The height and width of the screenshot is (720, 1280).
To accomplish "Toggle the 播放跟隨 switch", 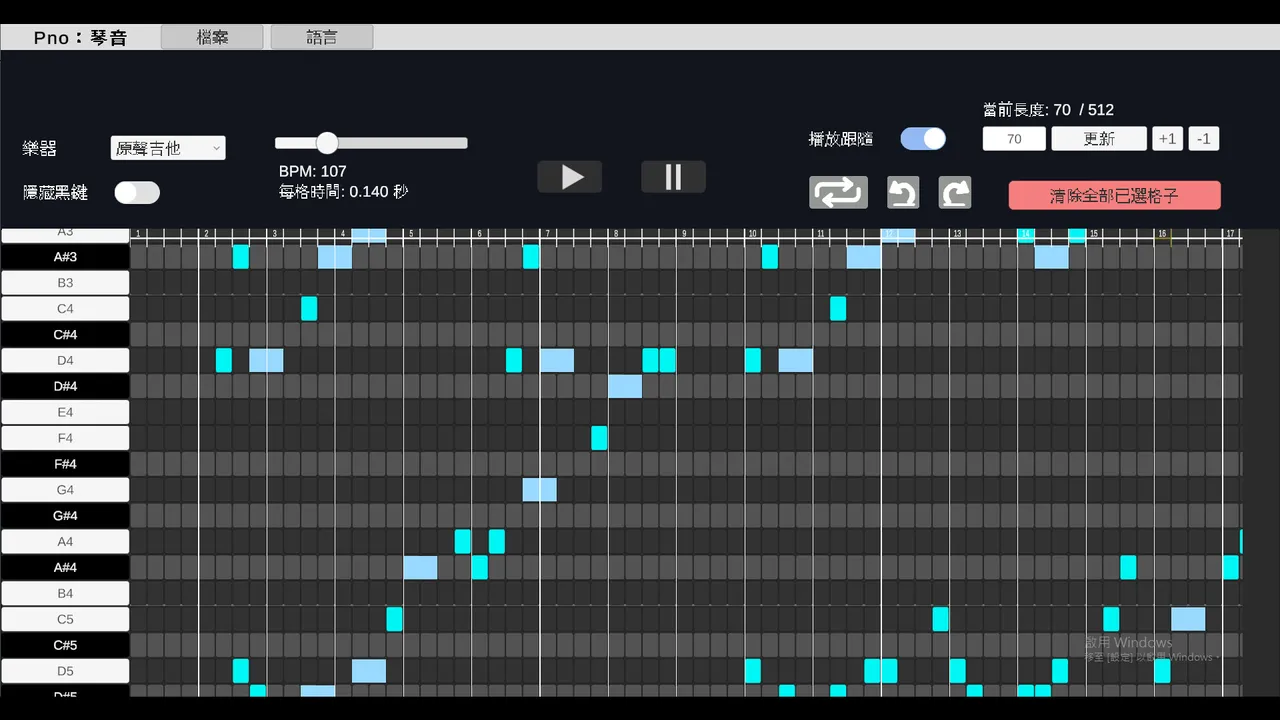I will pyautogui.click(x=923, y=139).
